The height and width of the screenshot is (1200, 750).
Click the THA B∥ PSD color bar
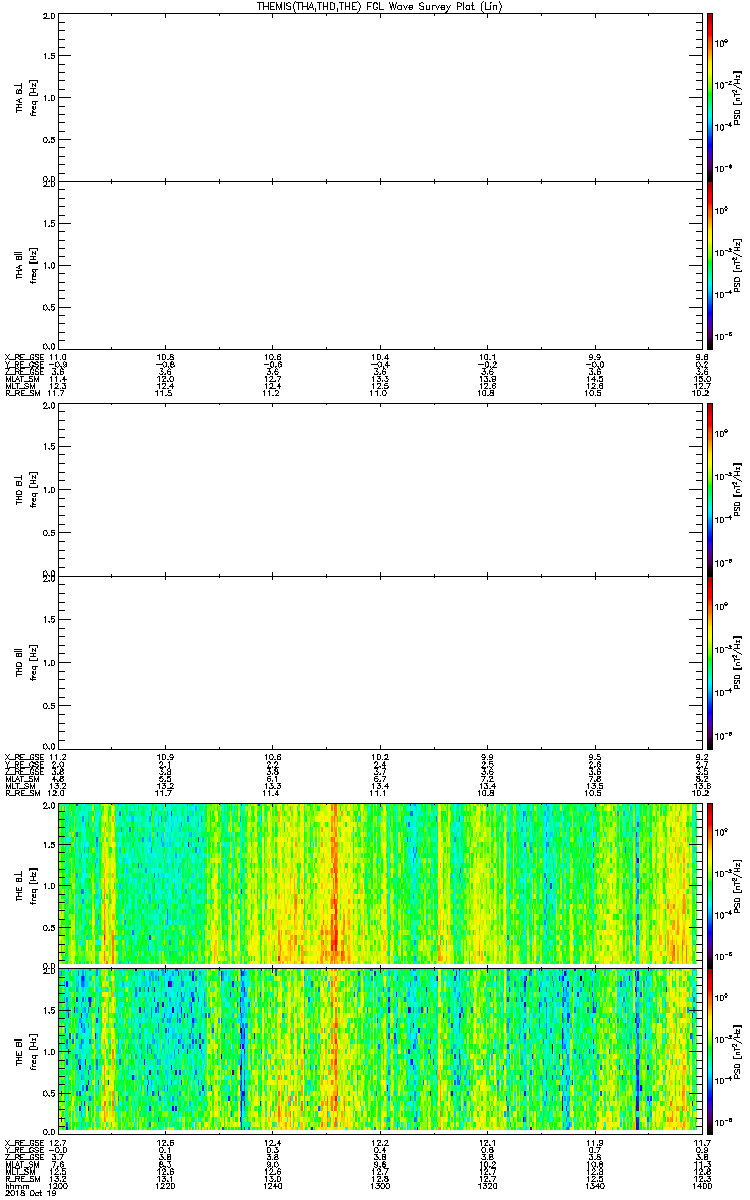[710, 263]
